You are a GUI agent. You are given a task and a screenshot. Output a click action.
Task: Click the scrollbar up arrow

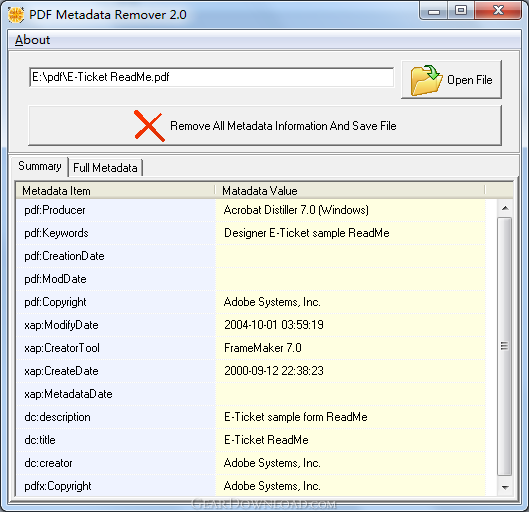tap(505, 208)
